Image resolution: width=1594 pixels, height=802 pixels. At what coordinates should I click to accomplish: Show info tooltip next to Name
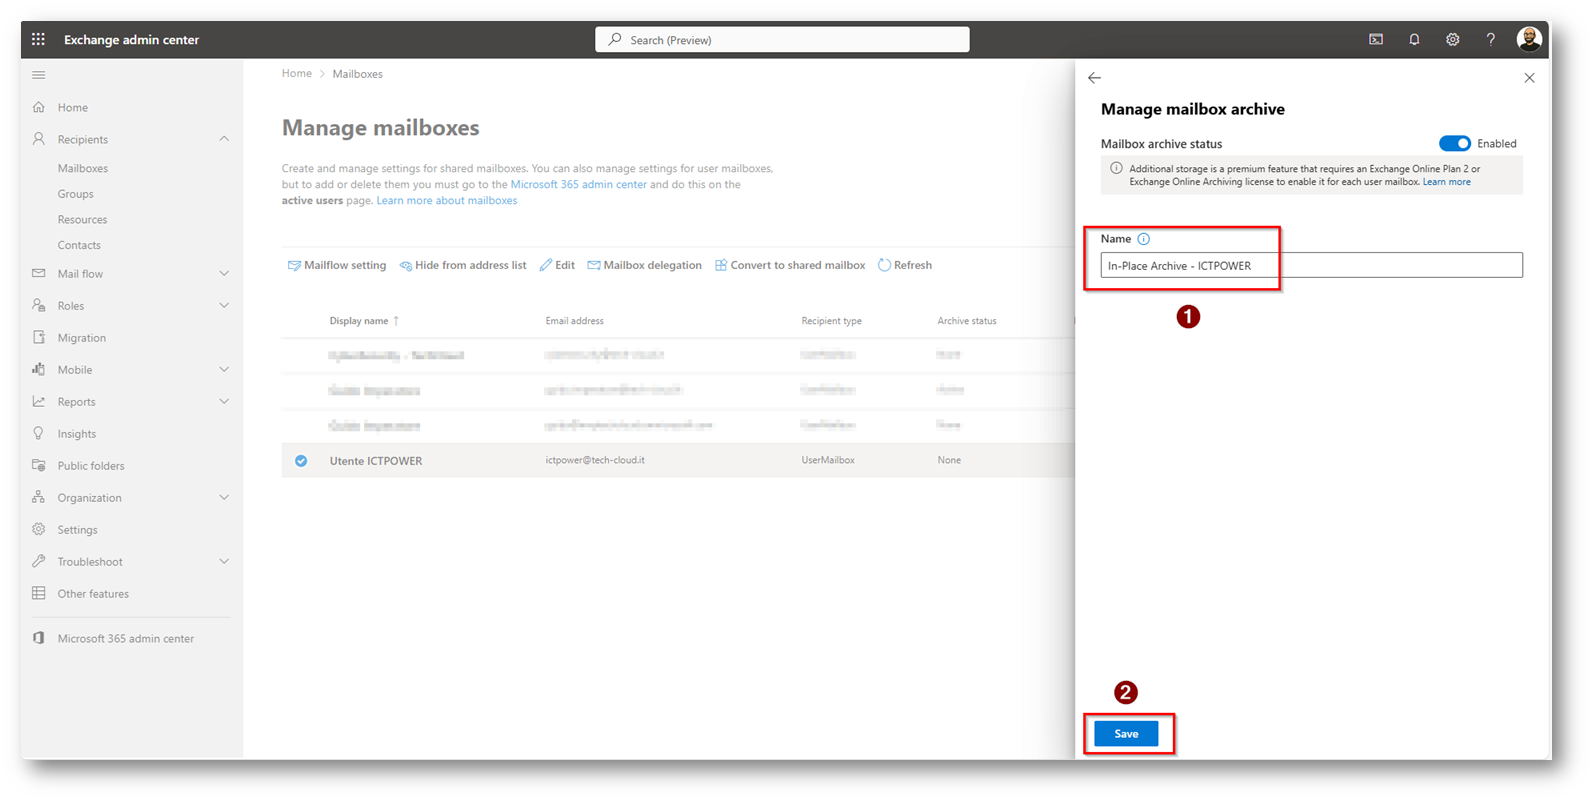tap(1143, 239)
